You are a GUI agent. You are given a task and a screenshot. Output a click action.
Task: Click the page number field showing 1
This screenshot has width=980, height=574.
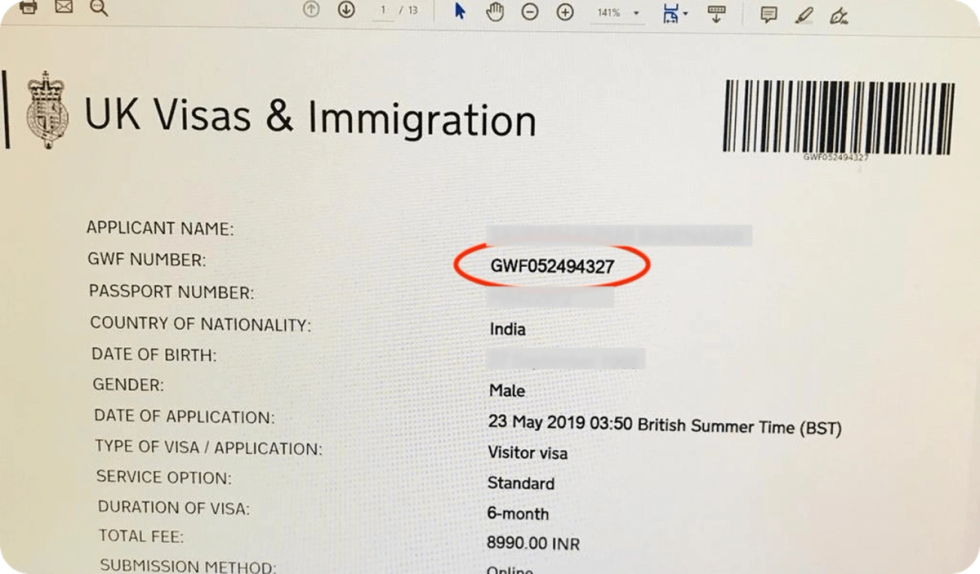coord(383,11)
